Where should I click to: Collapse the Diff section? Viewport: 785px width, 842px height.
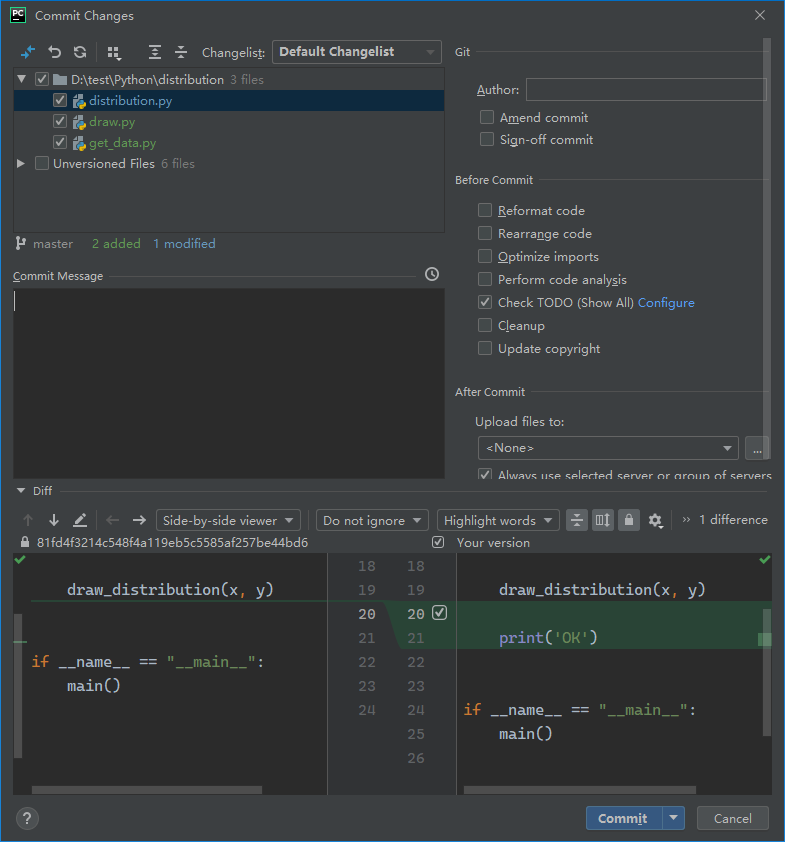21,490
